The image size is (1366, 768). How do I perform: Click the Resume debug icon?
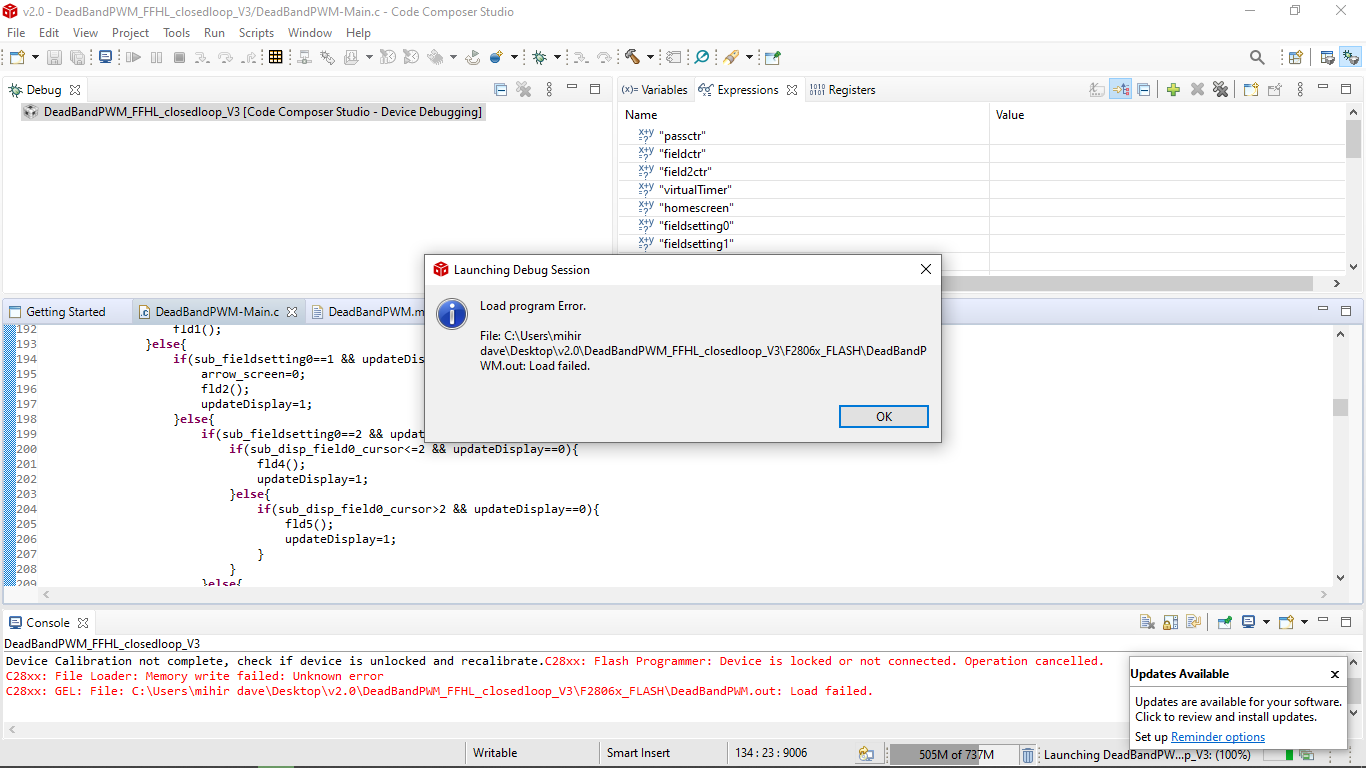[x=133, y=58]
